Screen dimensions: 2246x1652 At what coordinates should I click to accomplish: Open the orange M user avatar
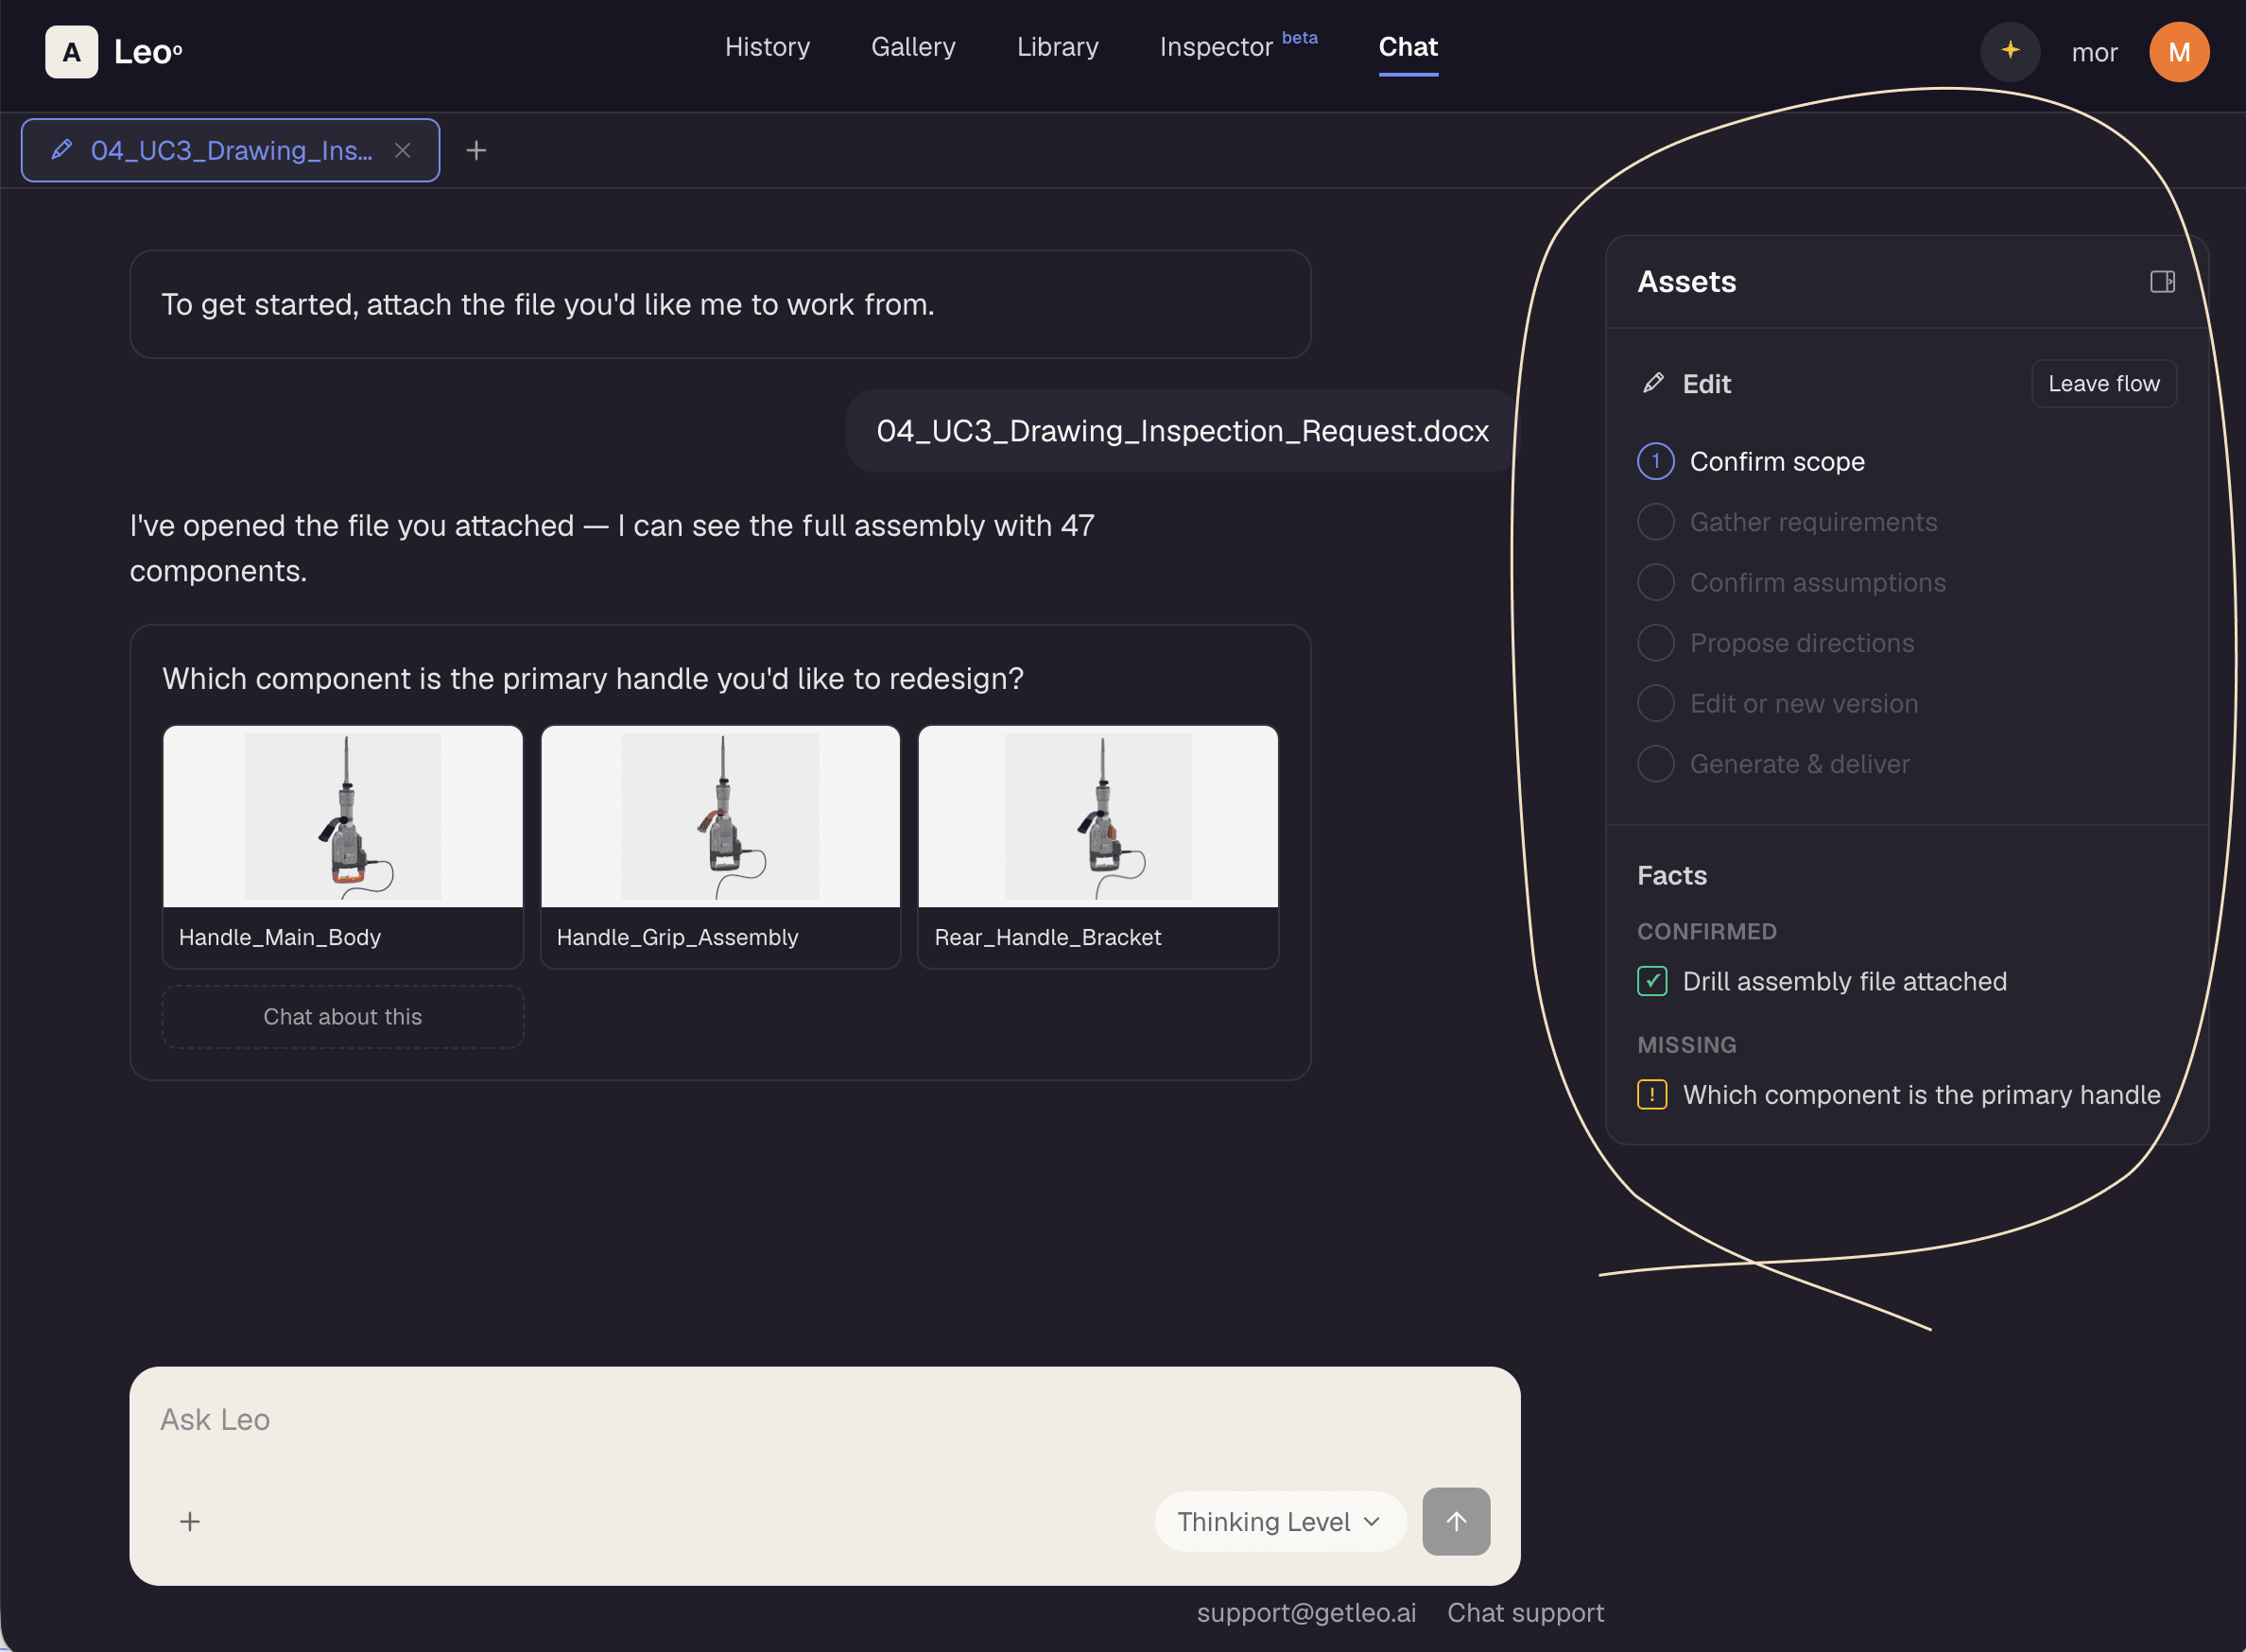pos(2179,51)
